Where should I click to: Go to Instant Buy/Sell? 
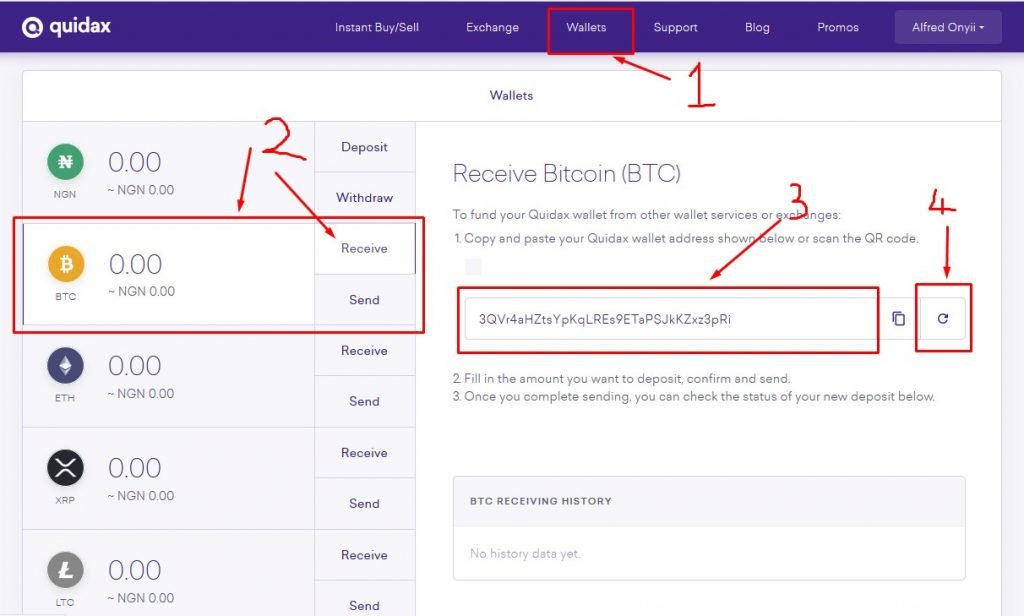click(377, 27)
